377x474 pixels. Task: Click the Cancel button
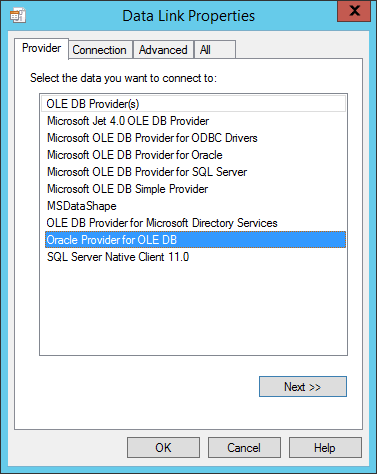244,448
